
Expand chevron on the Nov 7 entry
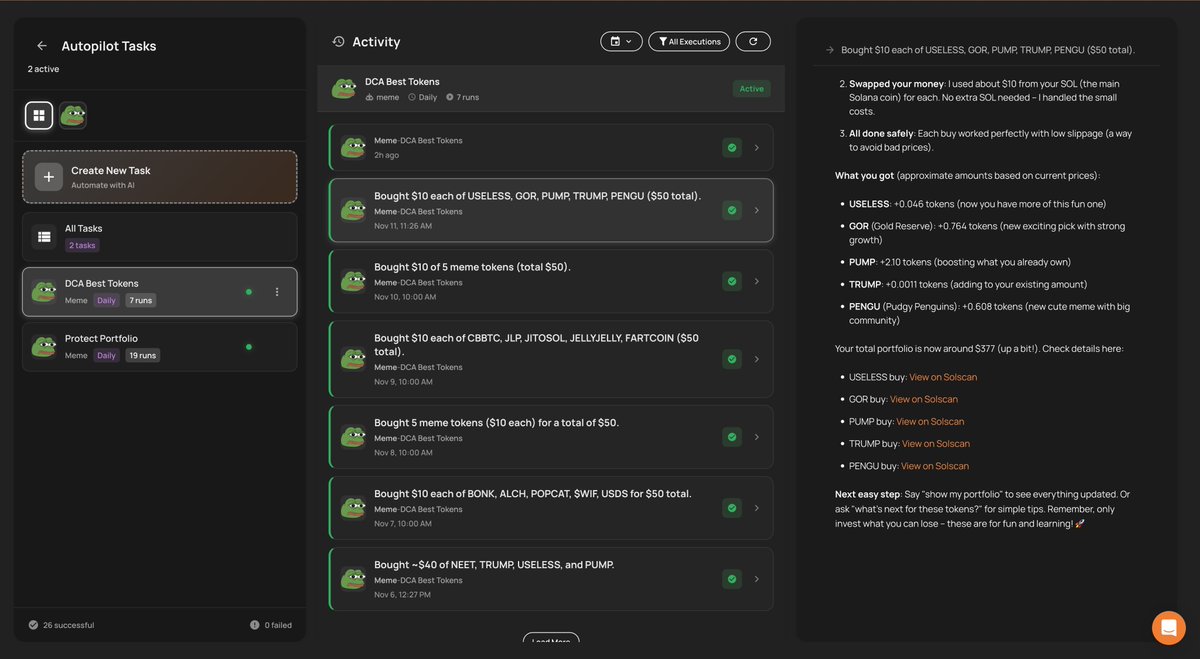[x=757, y=508]
